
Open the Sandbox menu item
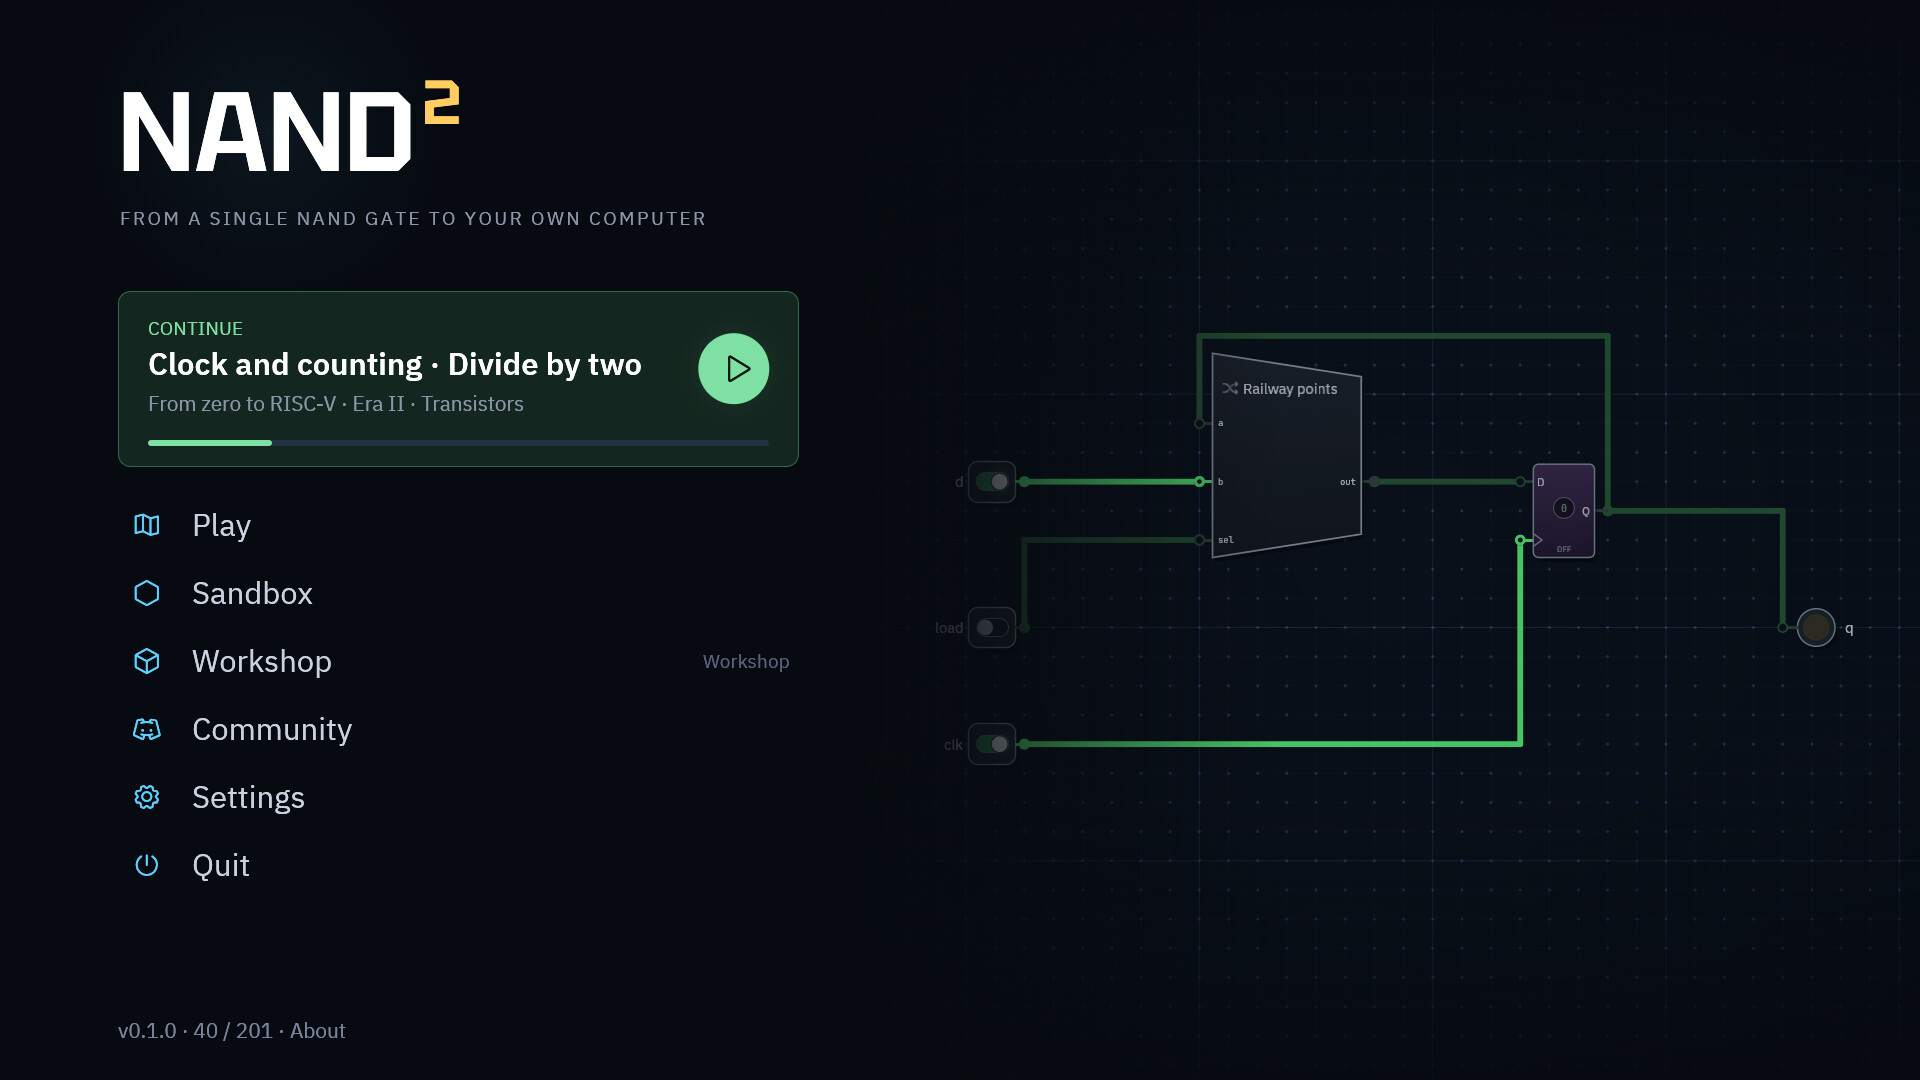[x=458, y=593]
